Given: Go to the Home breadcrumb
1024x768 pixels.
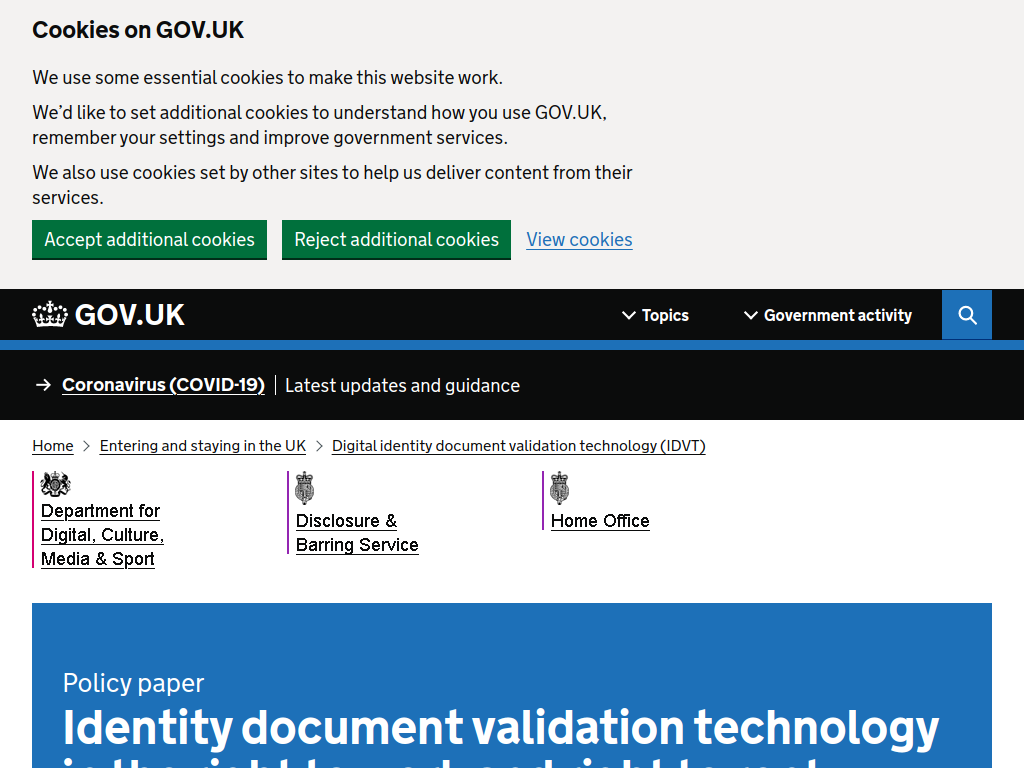Looking at the screenshot, I should (53, 446).
